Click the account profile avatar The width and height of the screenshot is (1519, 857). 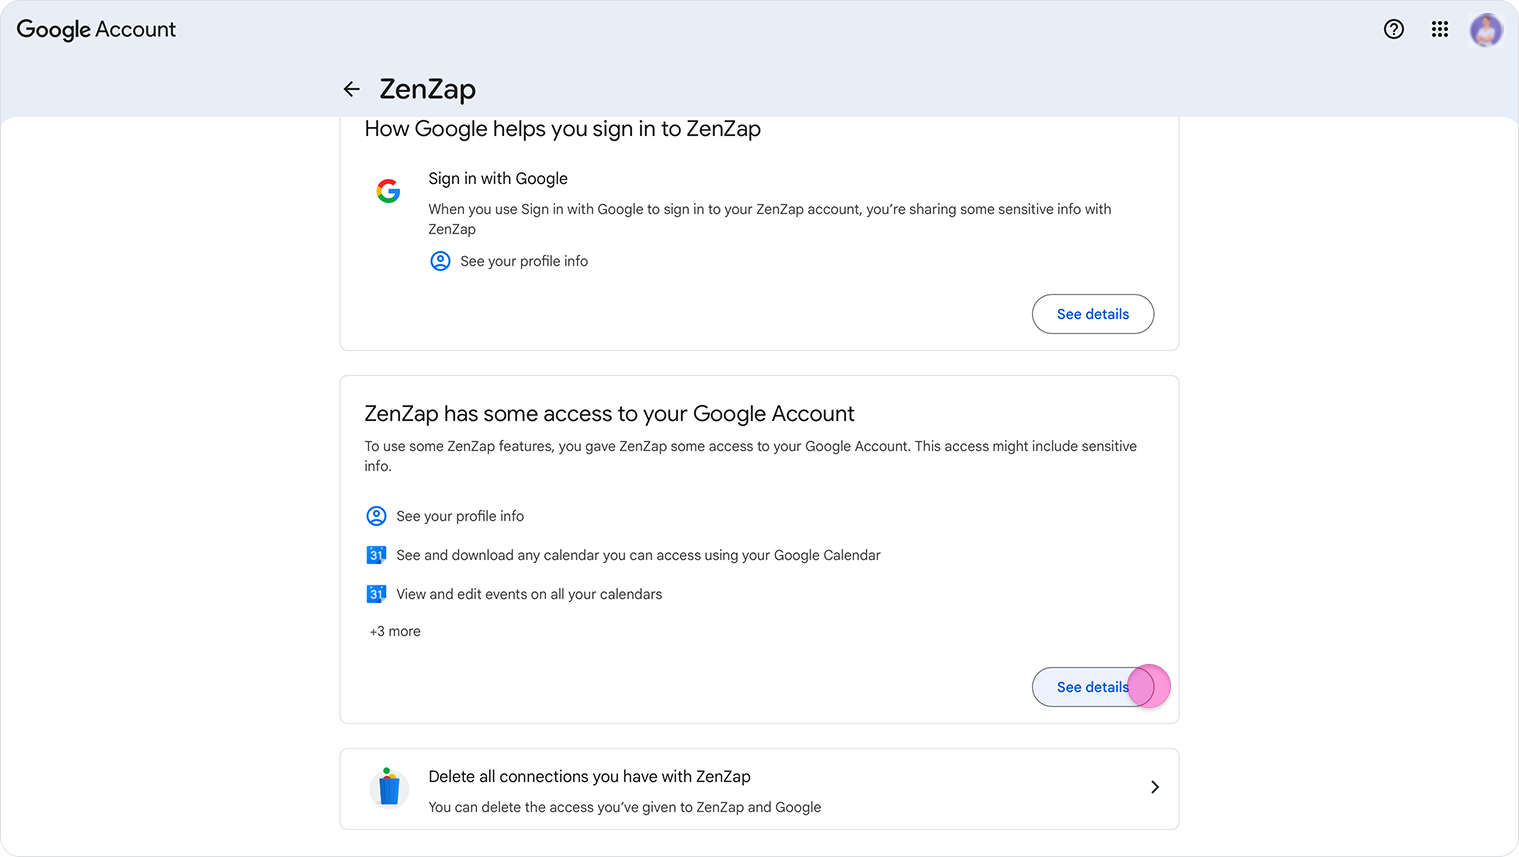1485,30
